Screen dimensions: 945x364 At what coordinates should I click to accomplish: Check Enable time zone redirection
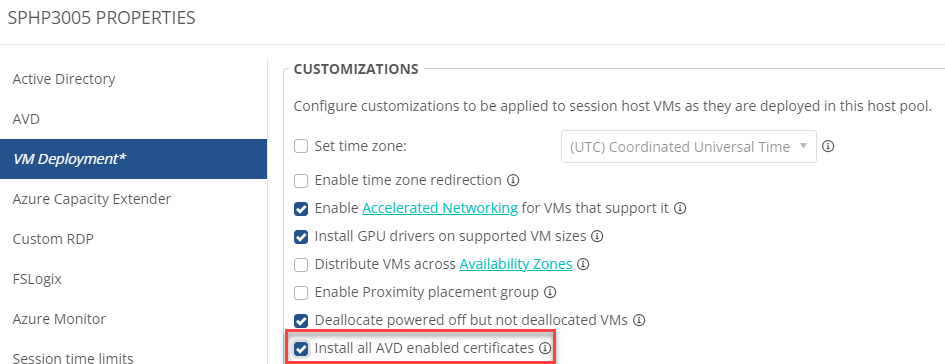point(301,180)
